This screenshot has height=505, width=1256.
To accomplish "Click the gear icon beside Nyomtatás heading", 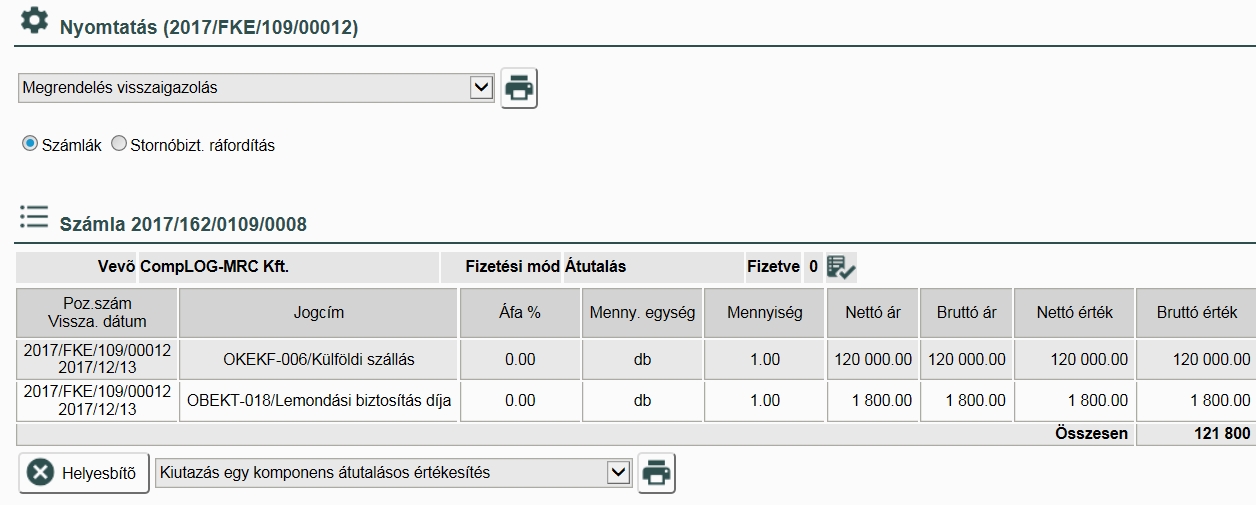I will click(x=34, y=20).
